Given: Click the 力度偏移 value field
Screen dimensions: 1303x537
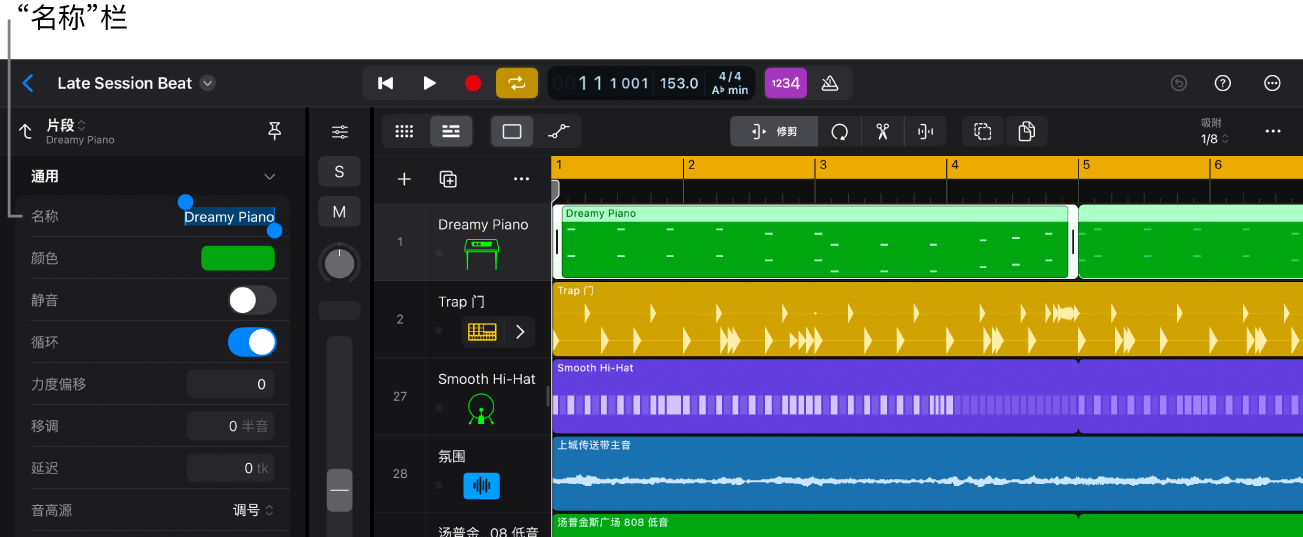Looking at the screenshot, I should 231,384.
